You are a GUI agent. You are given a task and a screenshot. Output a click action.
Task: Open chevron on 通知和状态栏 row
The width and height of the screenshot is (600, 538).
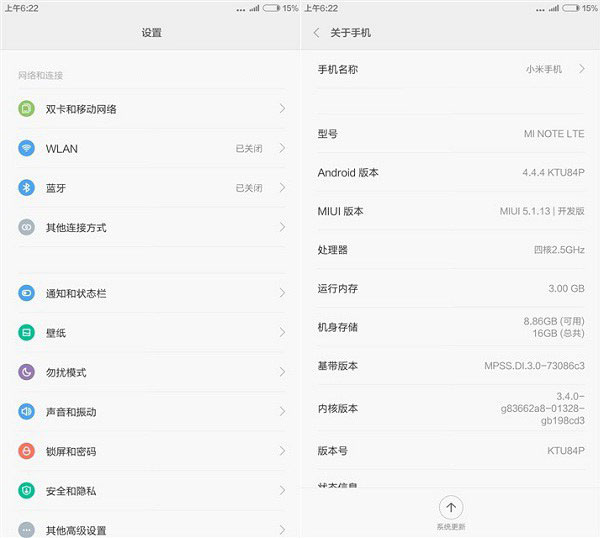(x=282, y=293)
